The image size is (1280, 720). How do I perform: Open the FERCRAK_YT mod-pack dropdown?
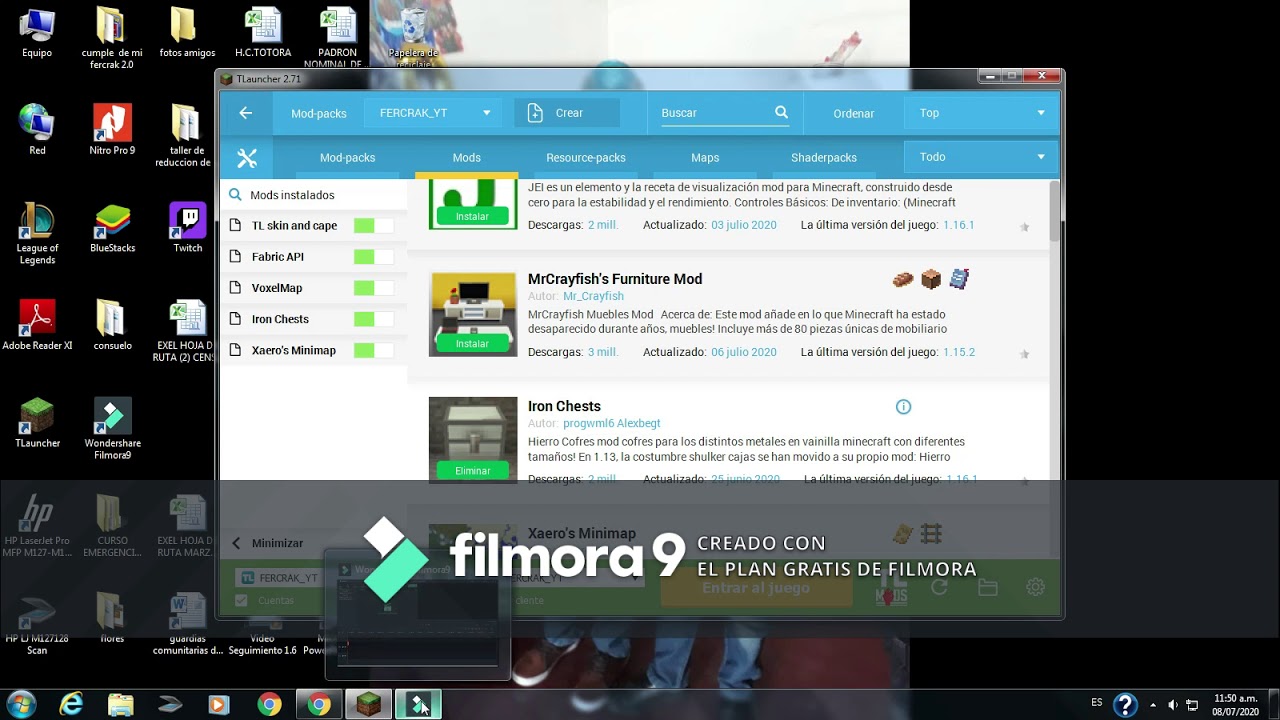(434, 113)
